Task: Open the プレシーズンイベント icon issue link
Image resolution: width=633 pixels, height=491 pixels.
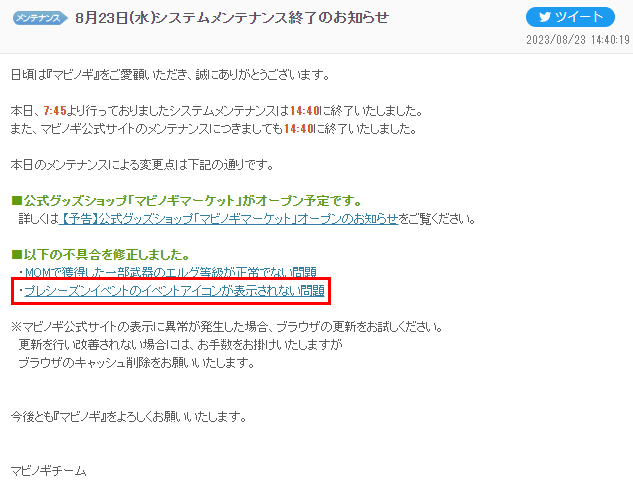Action: tap(174, 291)
